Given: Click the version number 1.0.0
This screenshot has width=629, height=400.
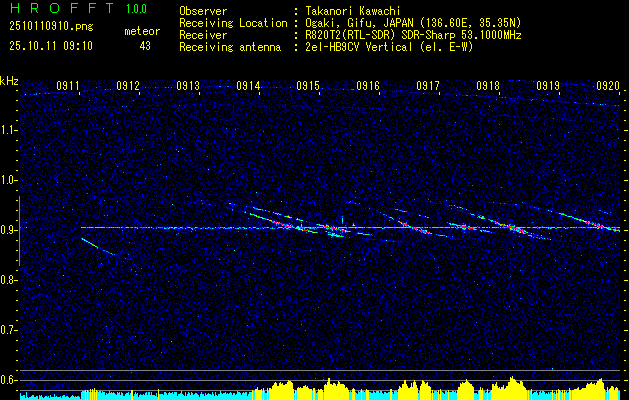Looking at the screenshot, I should coord(136,9).
